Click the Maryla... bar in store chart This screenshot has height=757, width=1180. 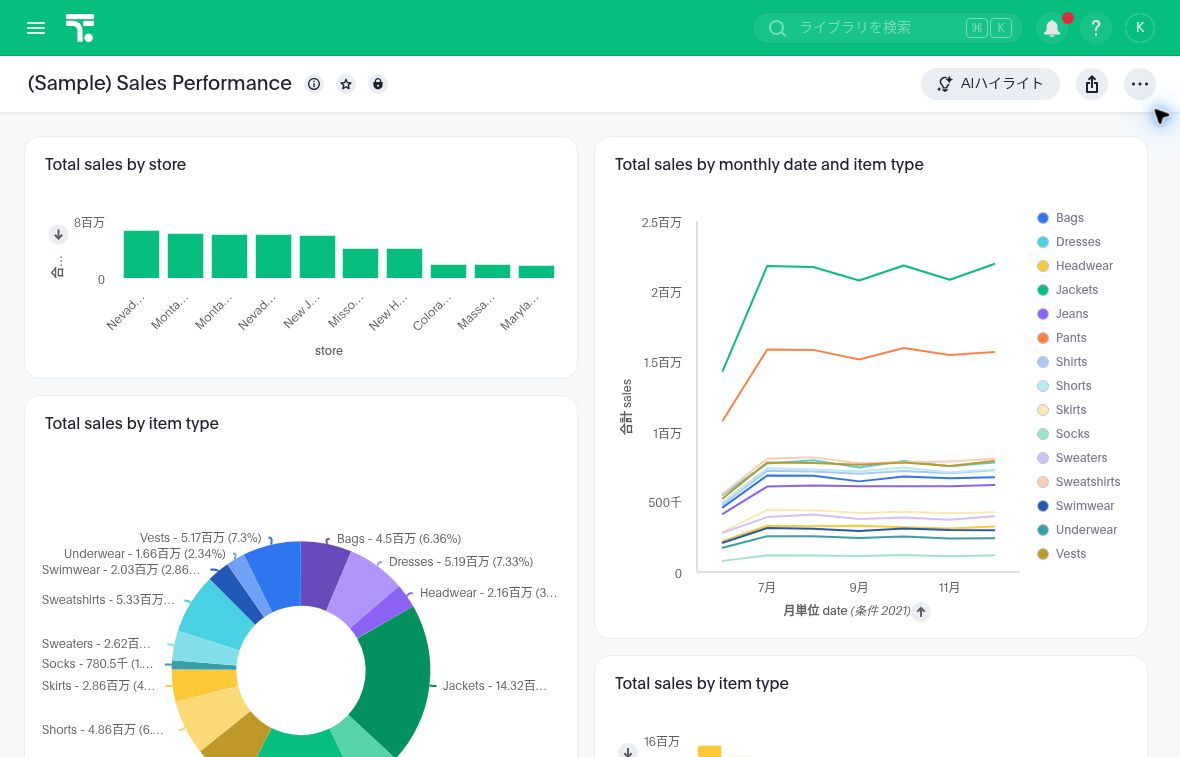point(537,272)
